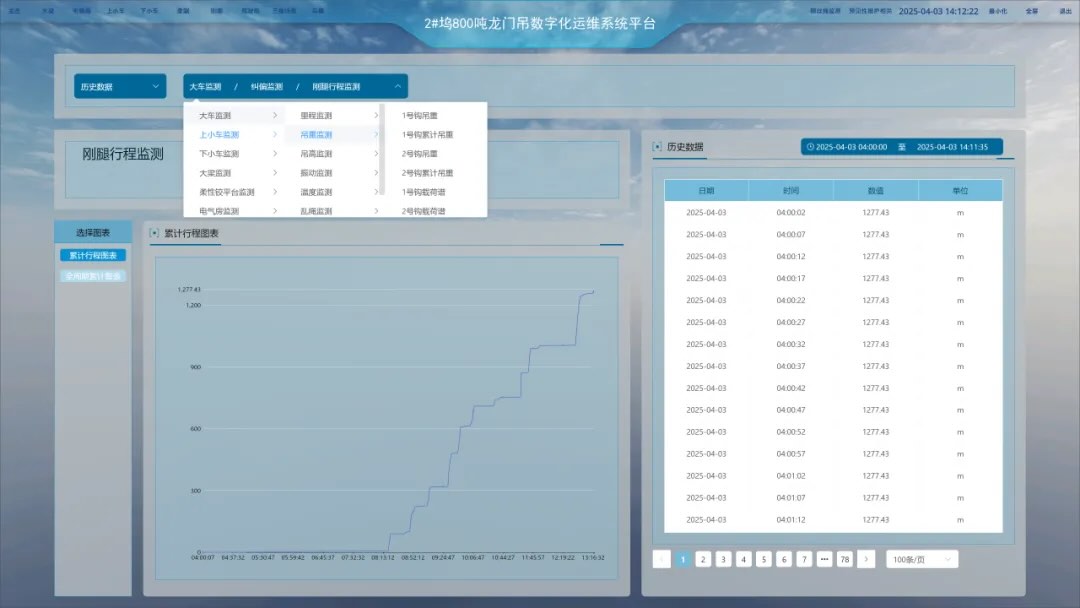1080x608 pixels.
Task: Choose 2号钩累计吊重 in the cascader list
Action: coord(427,173)
